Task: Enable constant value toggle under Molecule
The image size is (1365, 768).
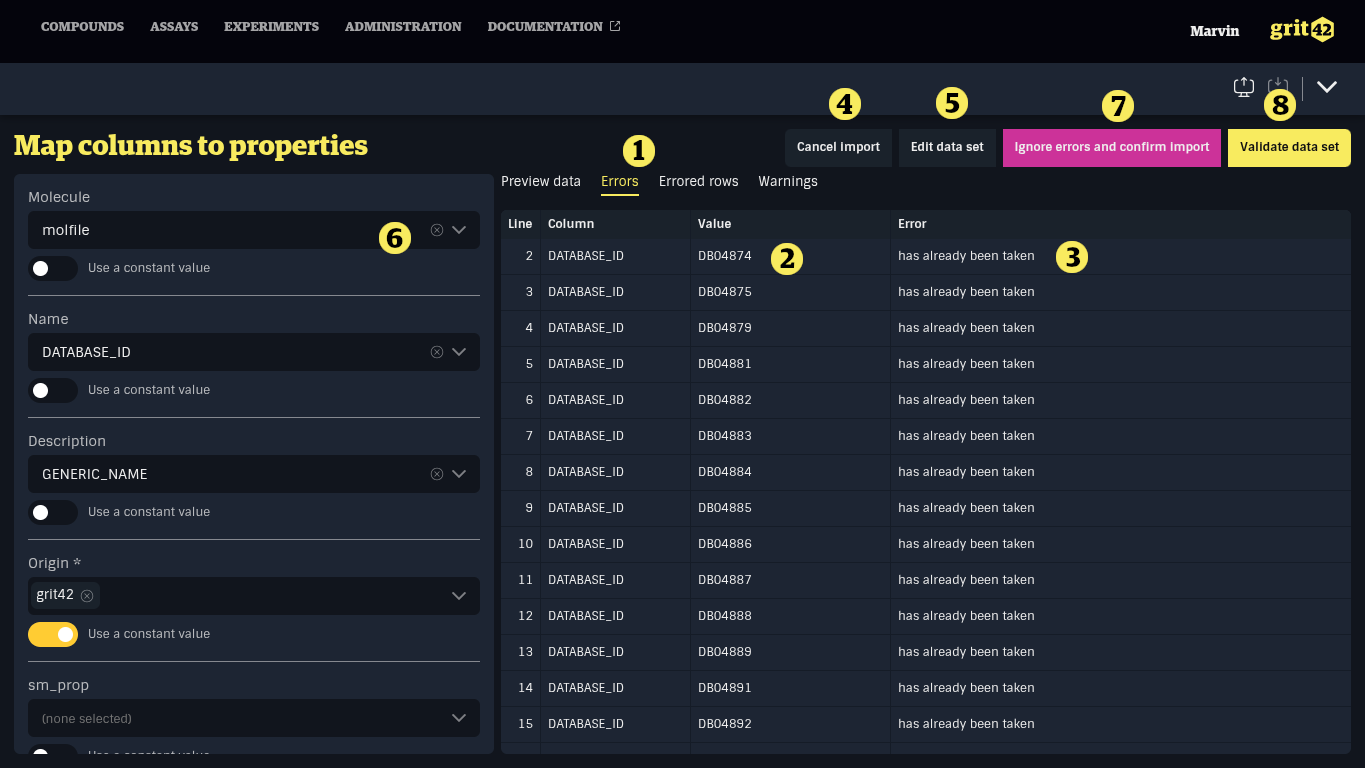Action: (x=53, y=268)
